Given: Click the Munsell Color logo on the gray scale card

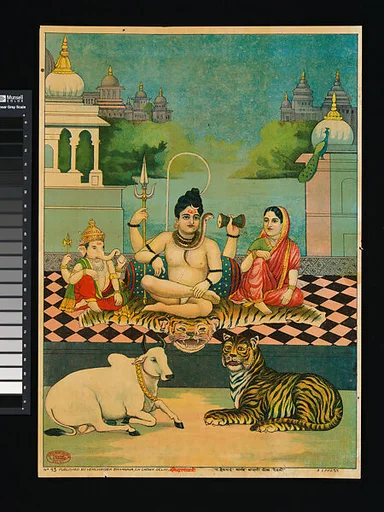Looking at the screenshot, I should (12, 98).
